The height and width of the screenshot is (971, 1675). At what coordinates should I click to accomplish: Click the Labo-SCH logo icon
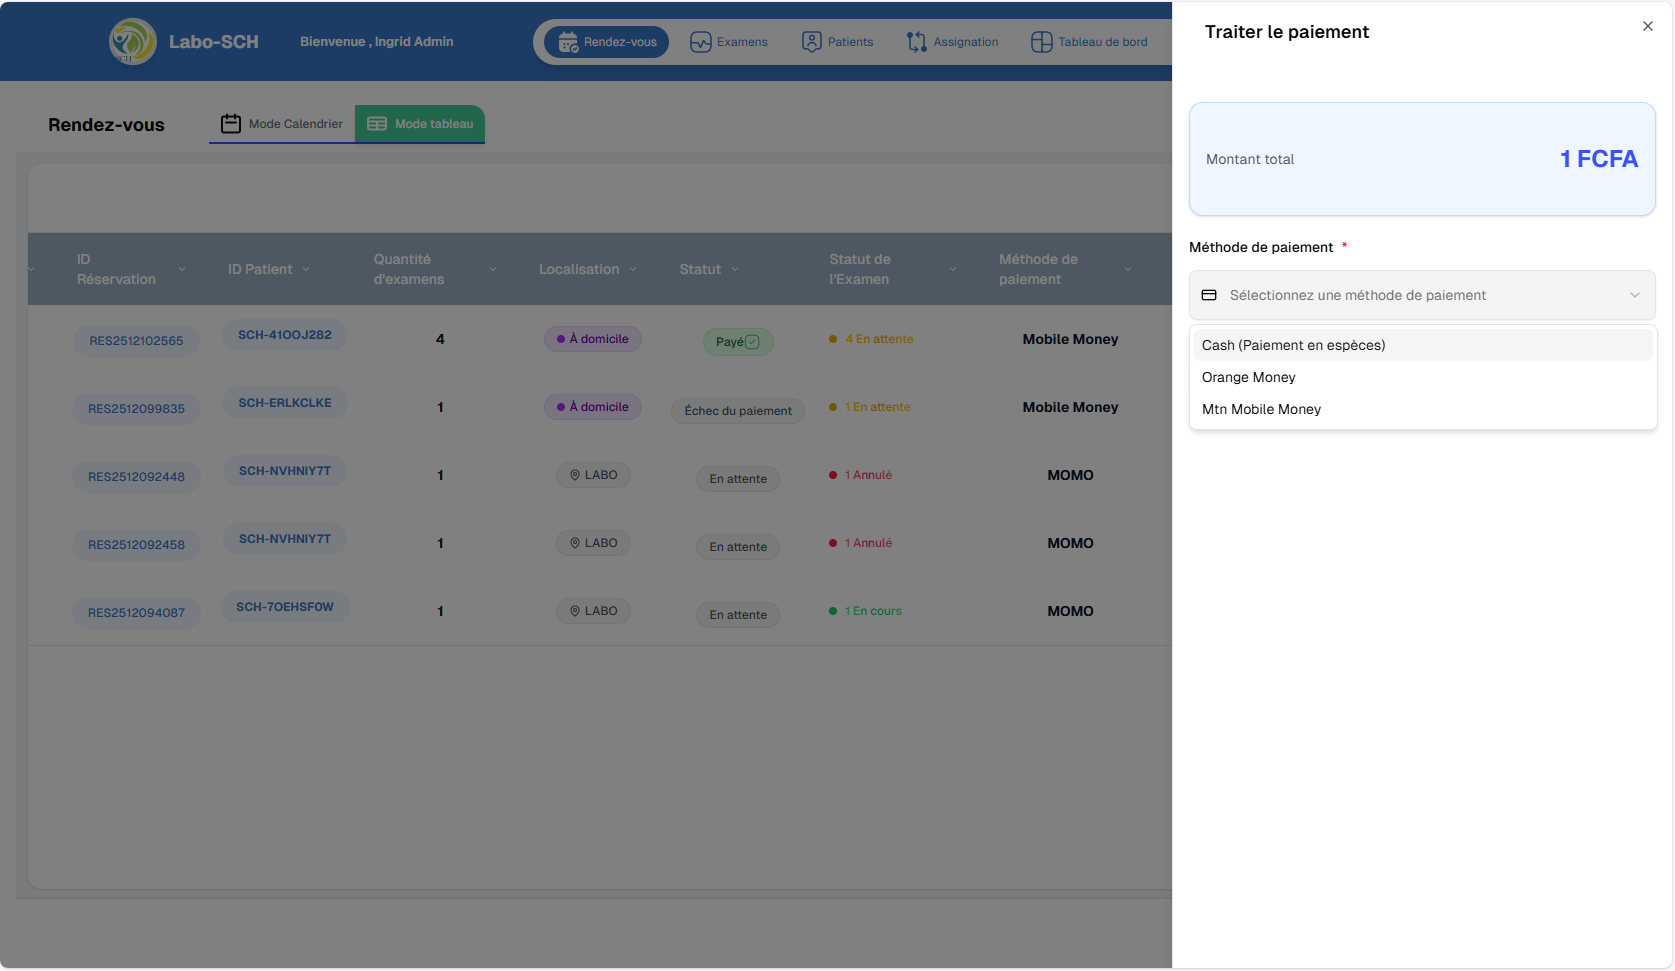(132, 42)
